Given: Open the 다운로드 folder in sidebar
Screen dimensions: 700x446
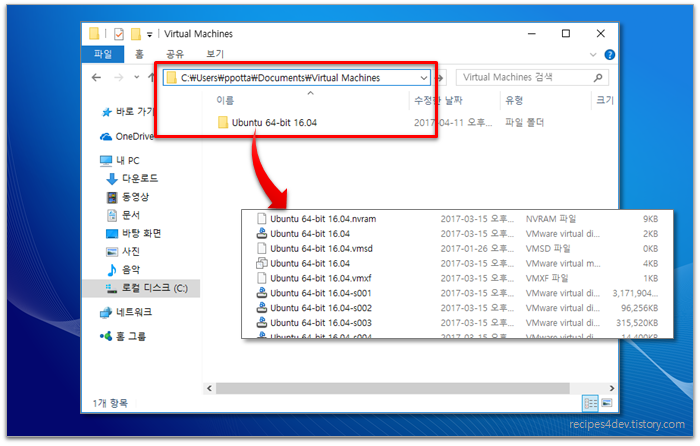Looking at the screenshot, I should click(x=132, y=179).
